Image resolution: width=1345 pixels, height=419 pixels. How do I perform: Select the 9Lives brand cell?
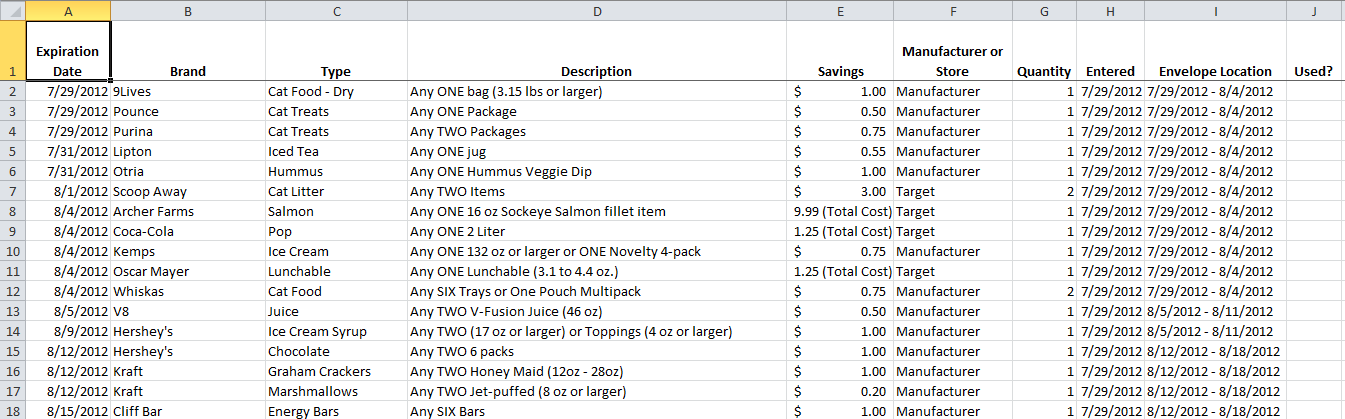tap(188, 91)
